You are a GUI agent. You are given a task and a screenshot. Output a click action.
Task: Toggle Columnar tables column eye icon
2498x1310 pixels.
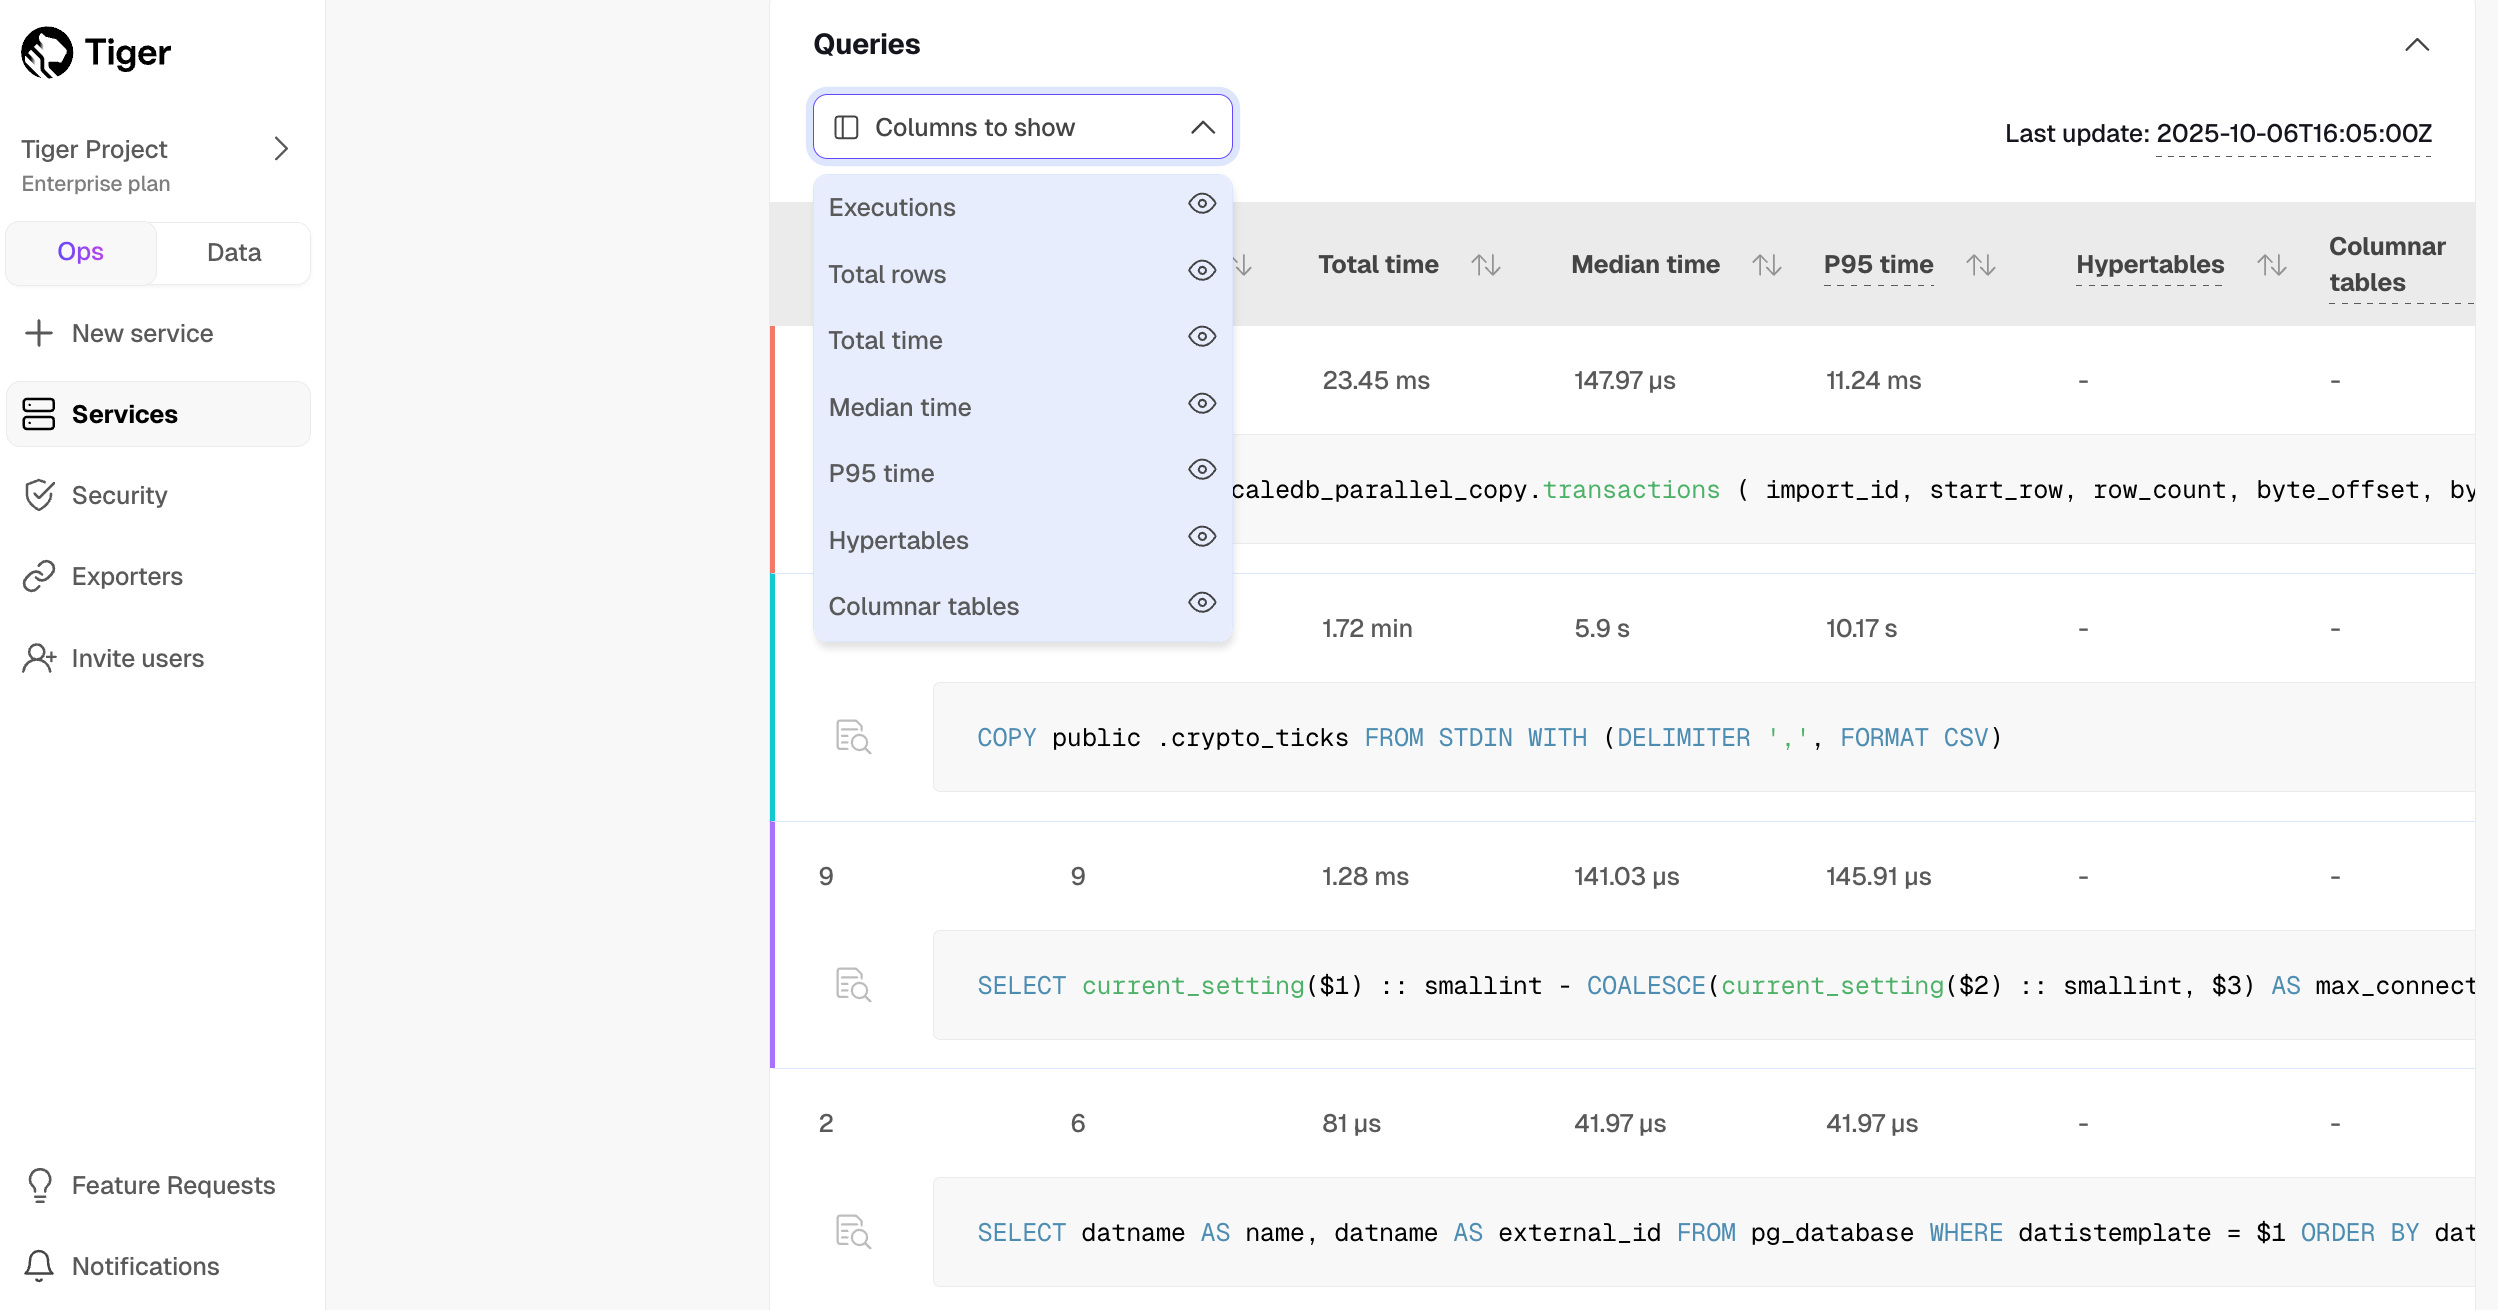coord(1201,603)
